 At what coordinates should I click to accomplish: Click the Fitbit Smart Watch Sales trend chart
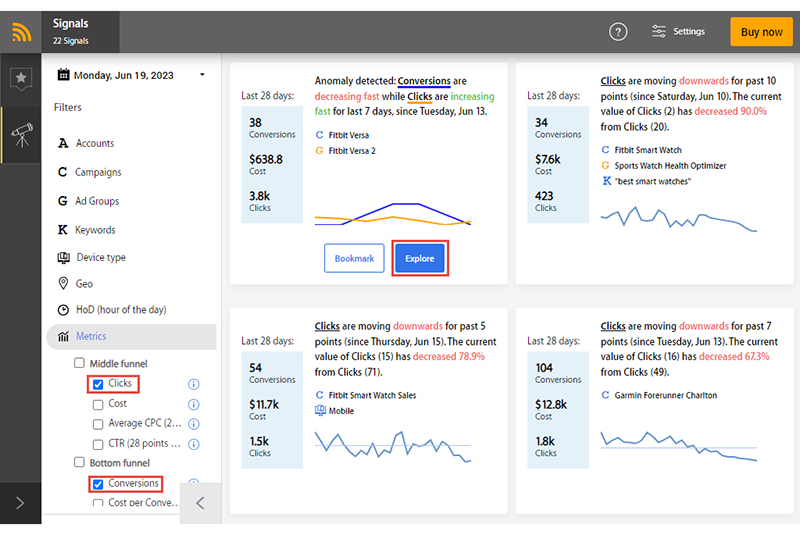pos(392,446)
